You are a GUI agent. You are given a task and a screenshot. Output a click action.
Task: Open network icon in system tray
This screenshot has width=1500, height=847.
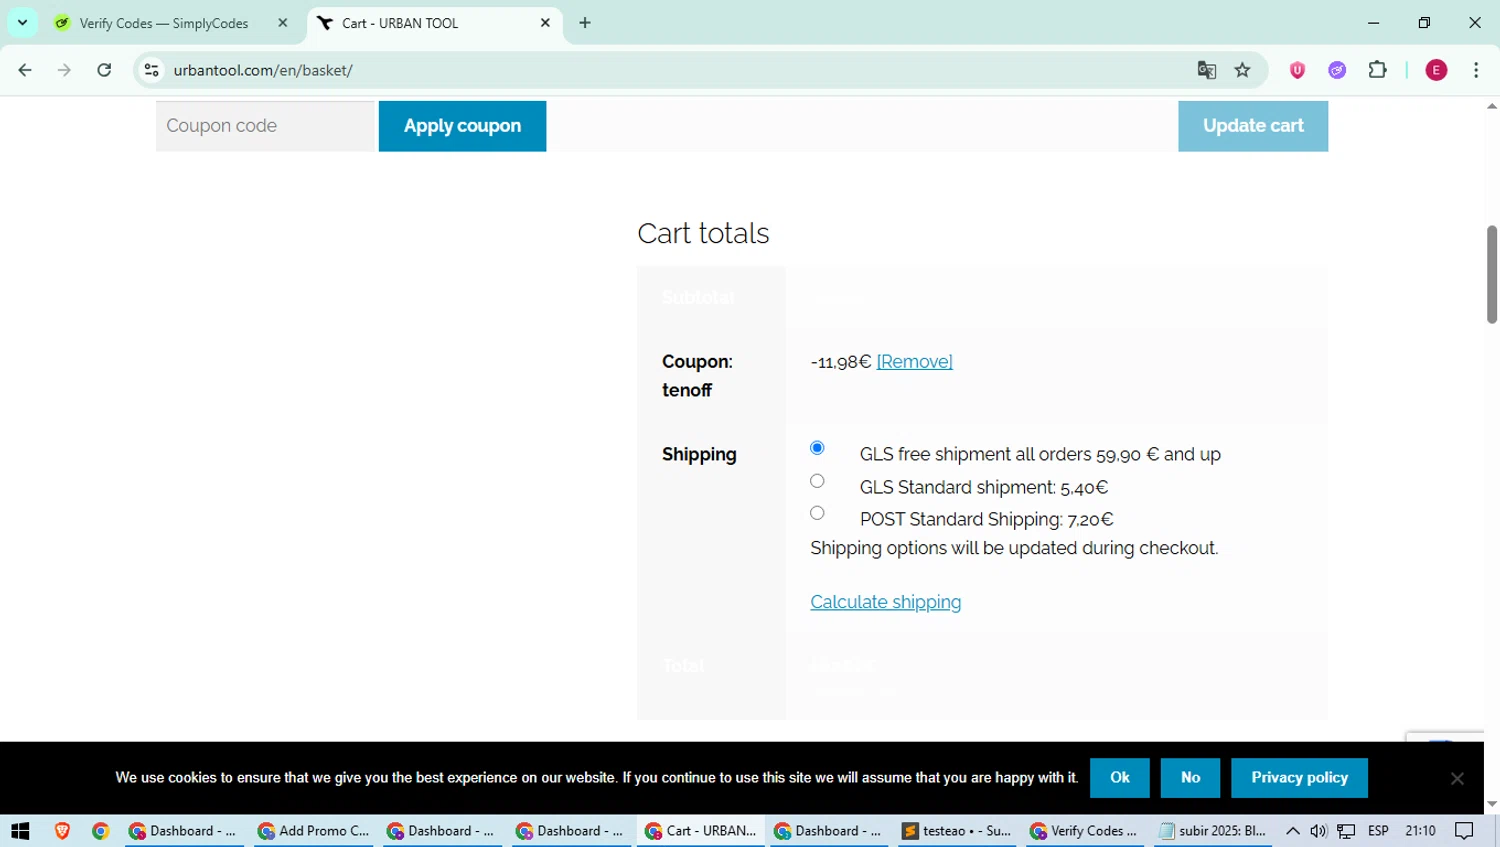[x=1347, y=831]
